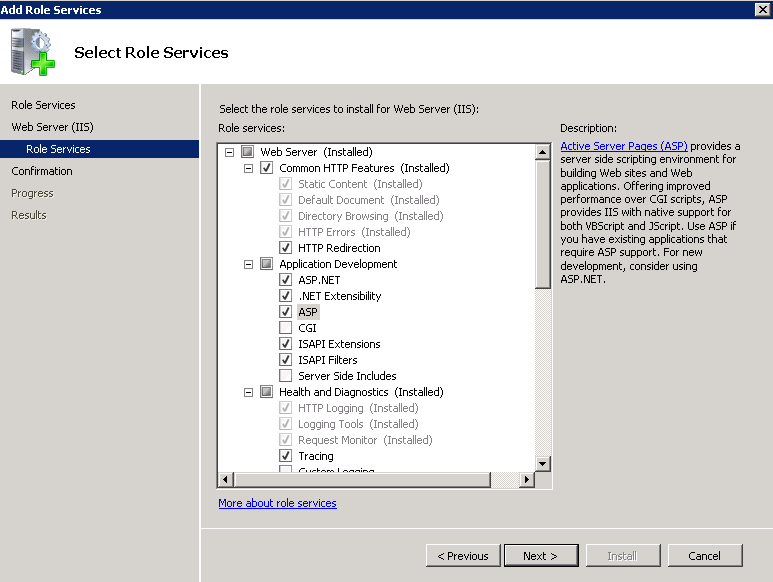Collapse the Application Development node
Screen dimensions: 773x582
(x=248, y=264)
